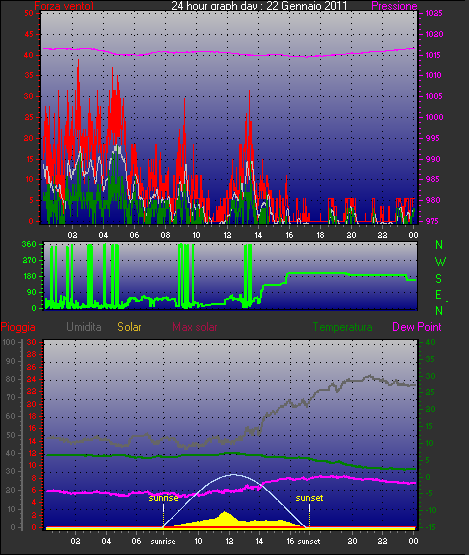469x555 pixels.
Task: Click the S compass direction letter
Action: pos(439,279)
